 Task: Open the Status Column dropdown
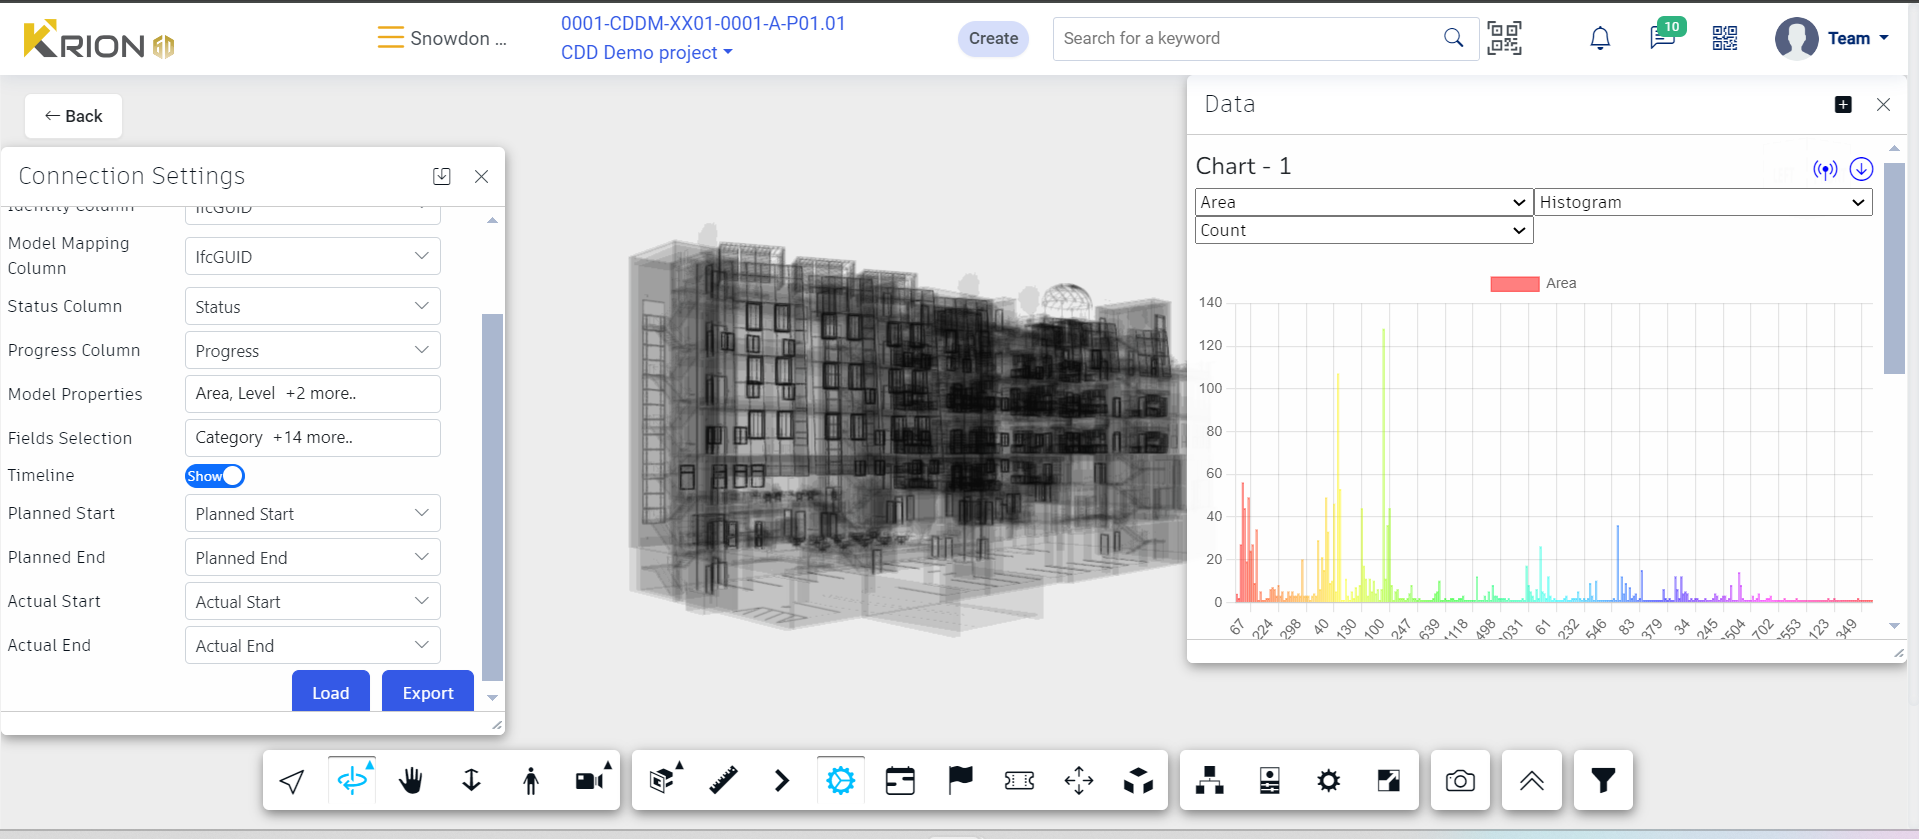point(312,307)
